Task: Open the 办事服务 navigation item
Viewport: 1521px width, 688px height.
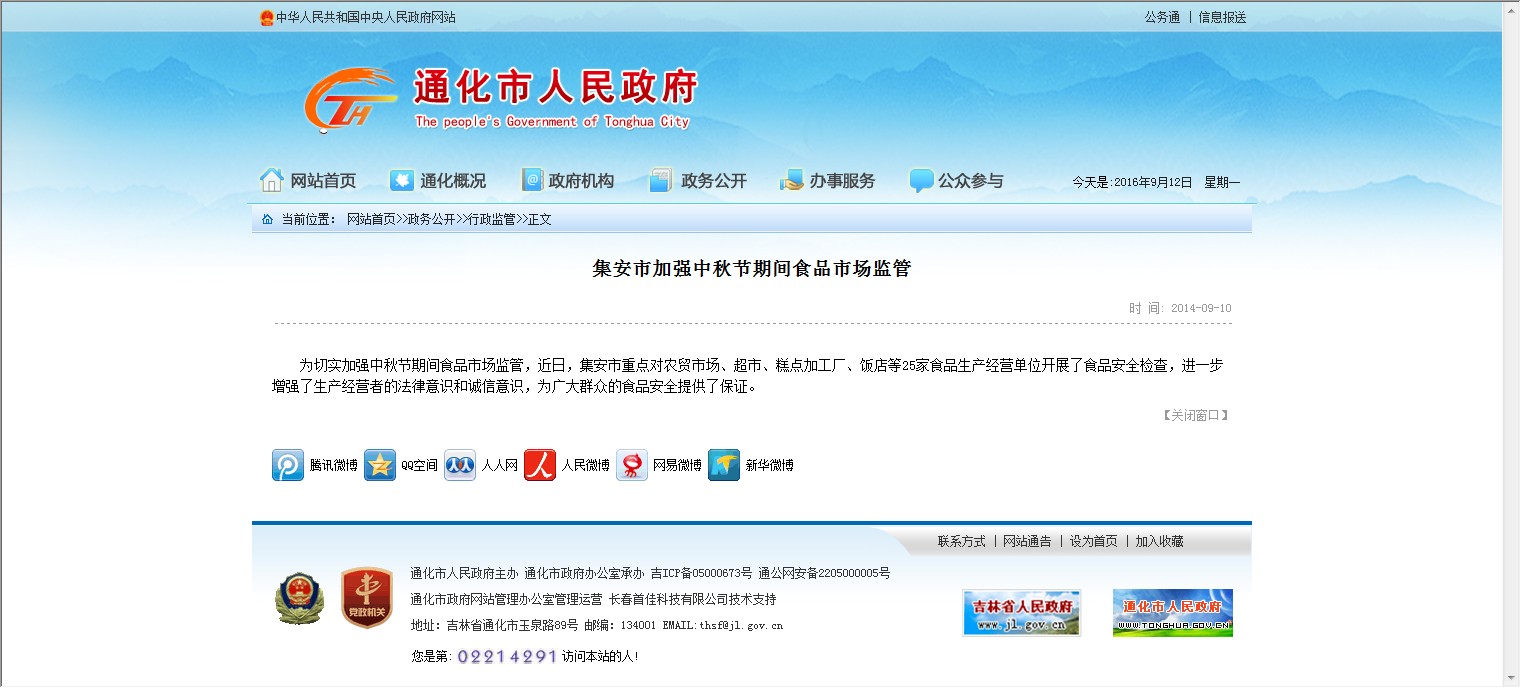Action: click(x=828, y=181)
